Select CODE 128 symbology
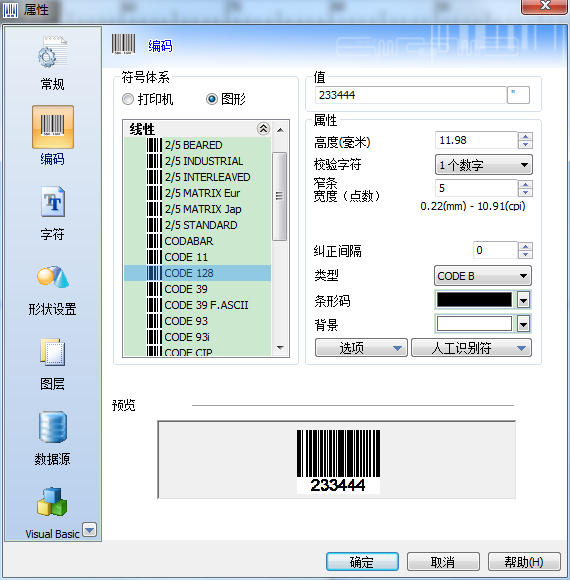 pos(198,273)
